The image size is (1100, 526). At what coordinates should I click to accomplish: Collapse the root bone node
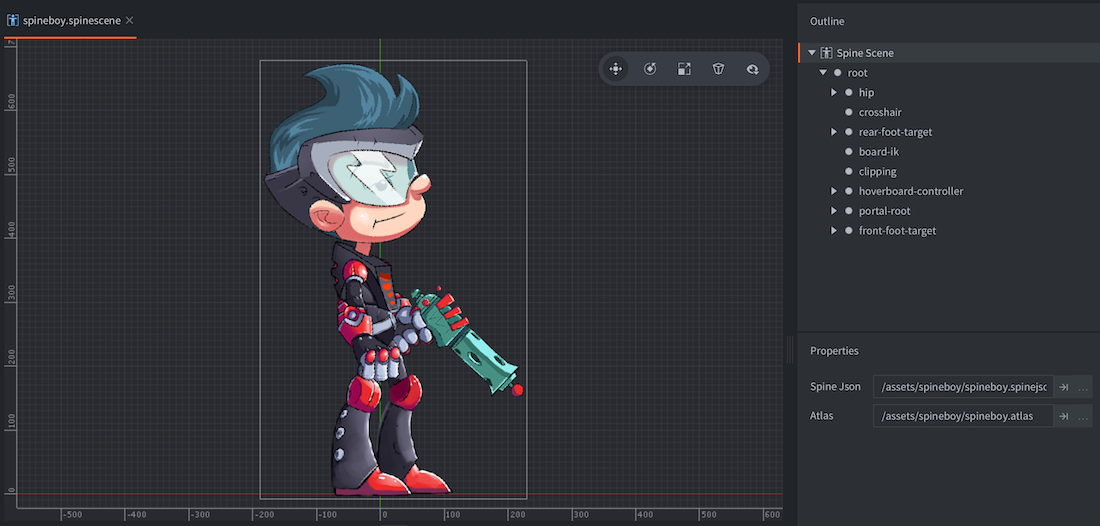pyautogui.click(x=823, y=73)
